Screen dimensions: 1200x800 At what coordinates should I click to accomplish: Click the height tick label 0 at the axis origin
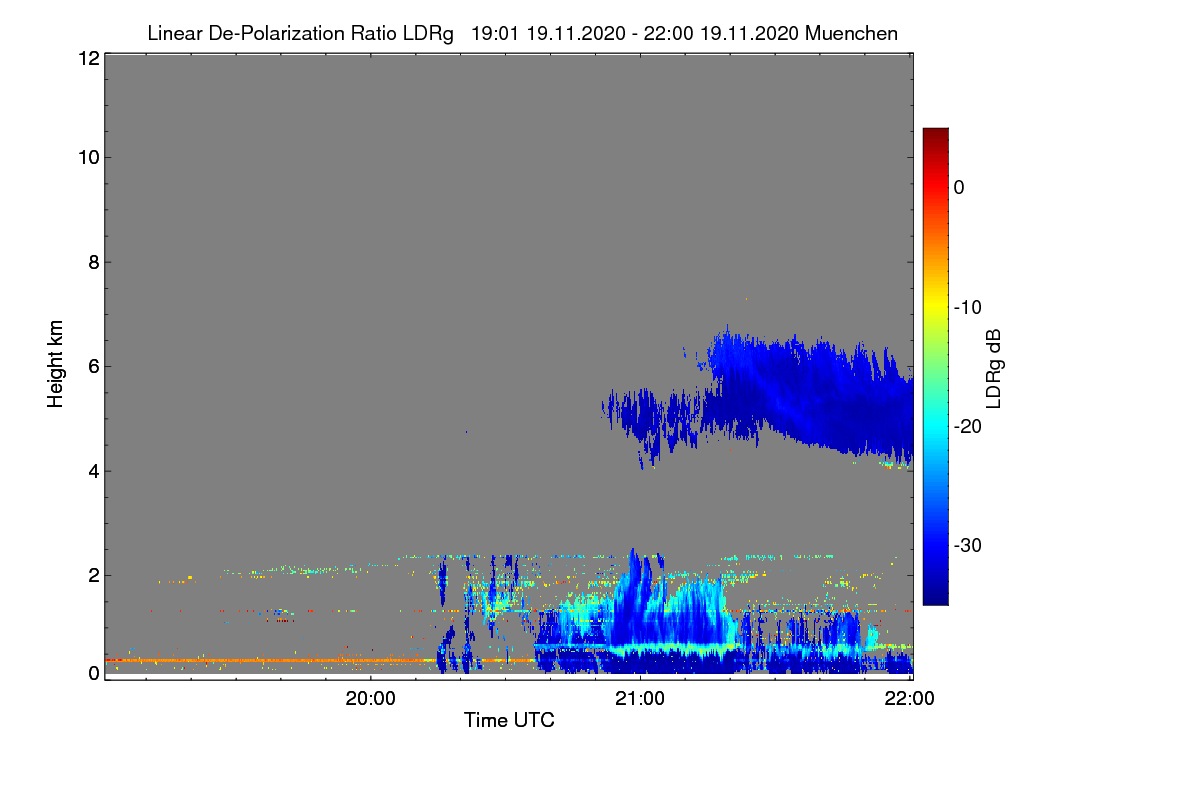click(92, 673)
